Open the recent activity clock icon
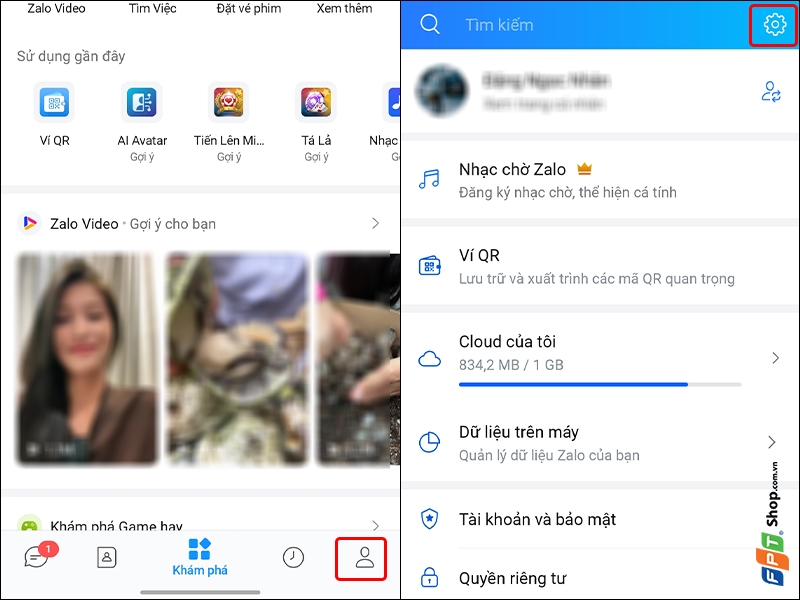This screenshot has height=600, width=800. click(292, 558)
